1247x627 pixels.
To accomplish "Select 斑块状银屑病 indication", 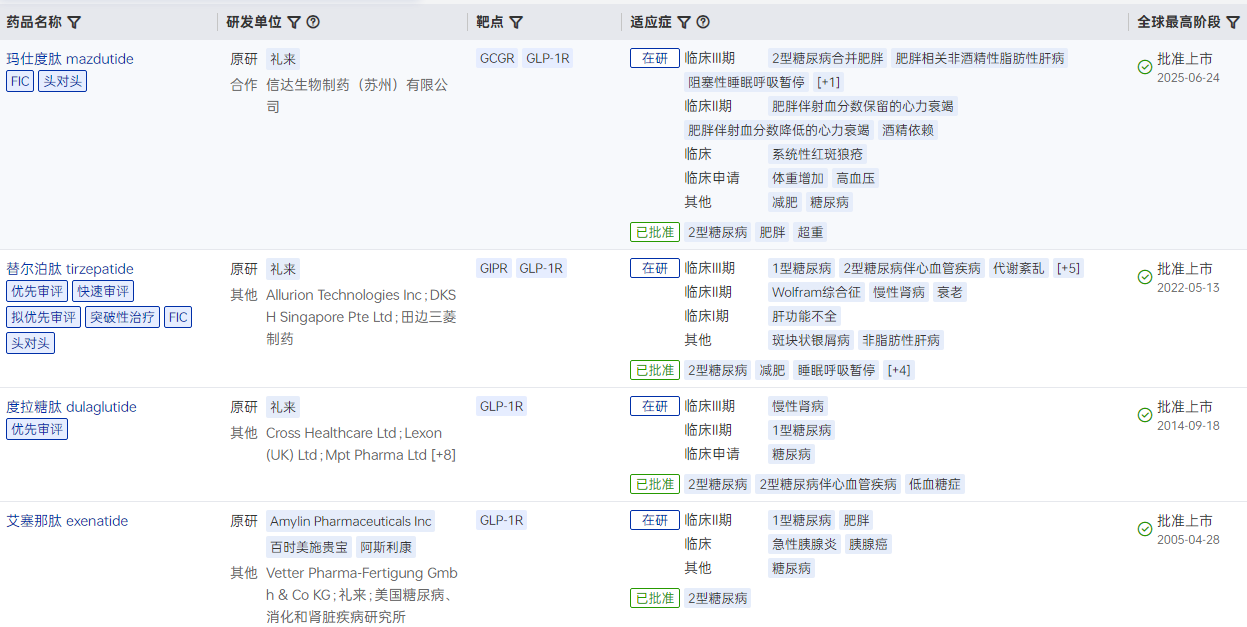I will coord(810,340).
